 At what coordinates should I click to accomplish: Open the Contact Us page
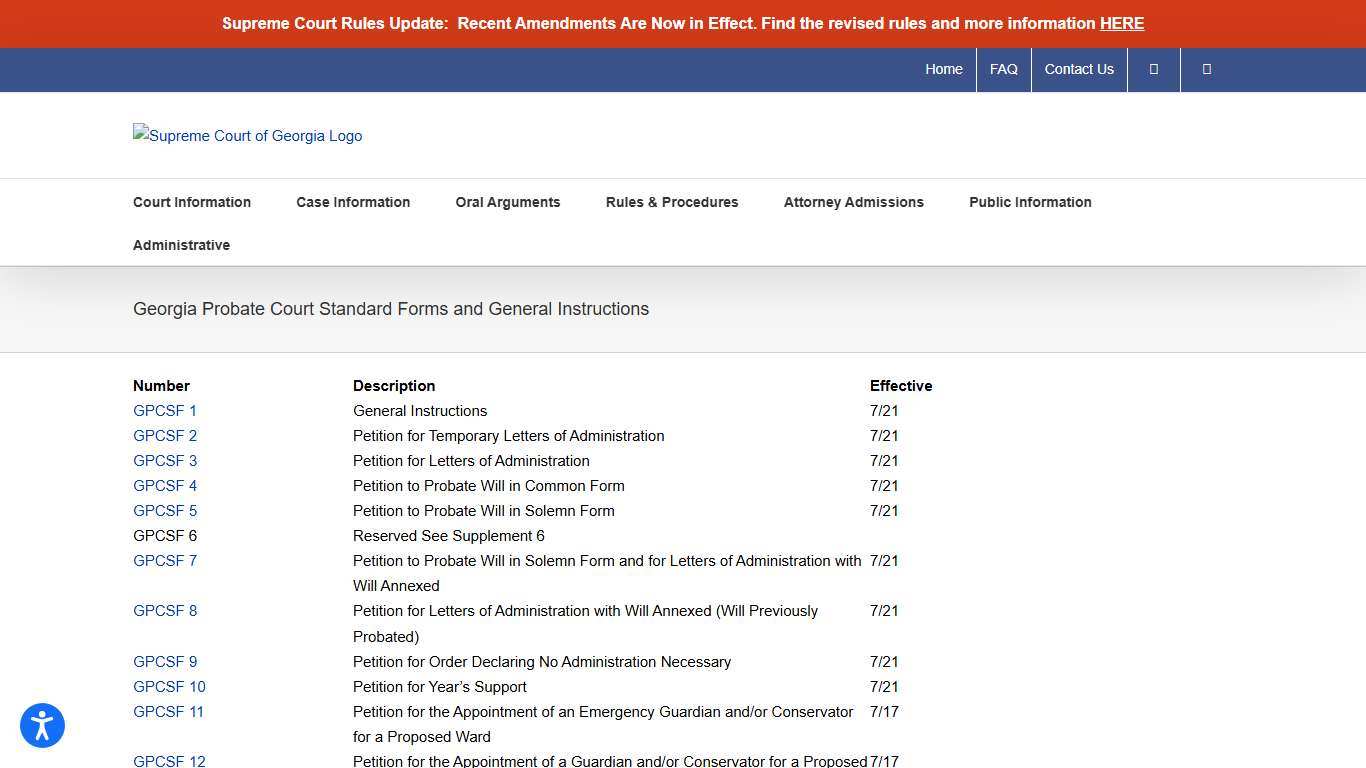coord(1078,69)
